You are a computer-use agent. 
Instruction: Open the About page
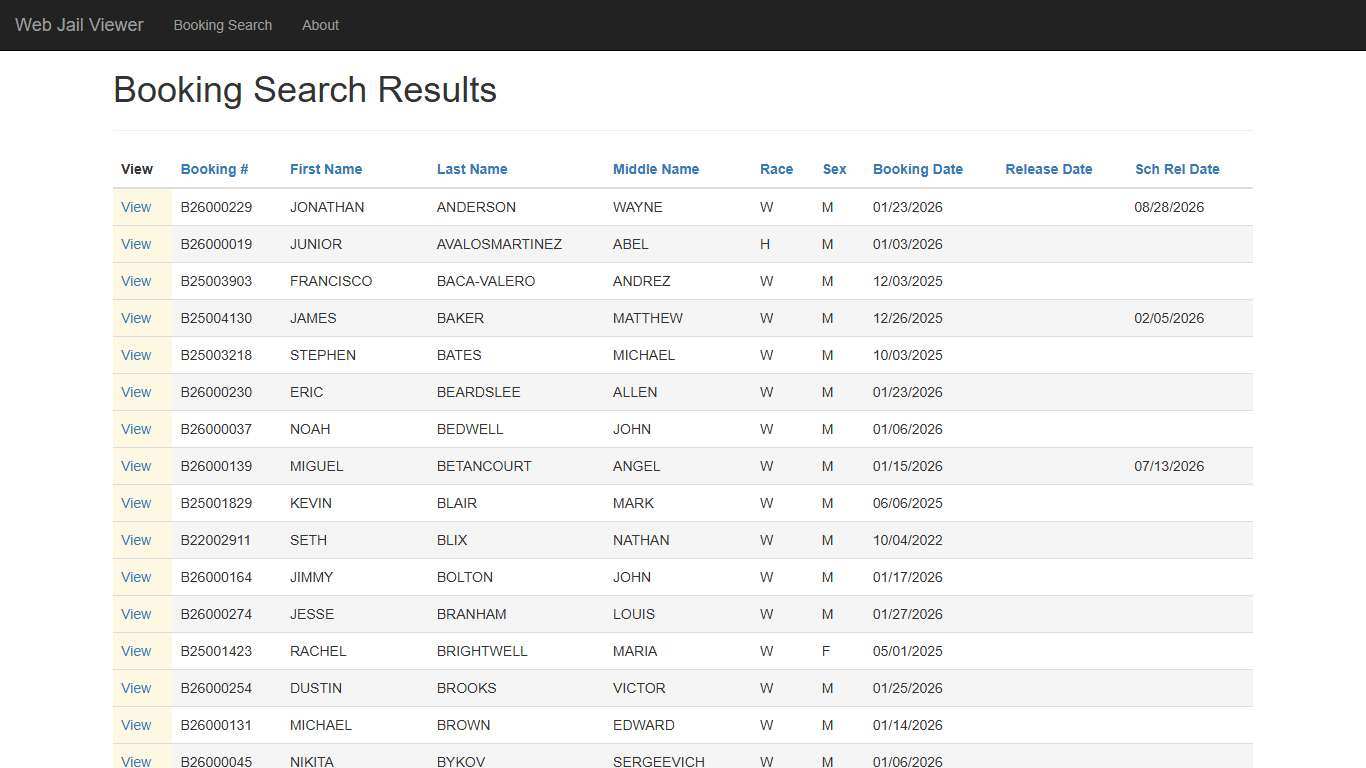pos(320,25)
